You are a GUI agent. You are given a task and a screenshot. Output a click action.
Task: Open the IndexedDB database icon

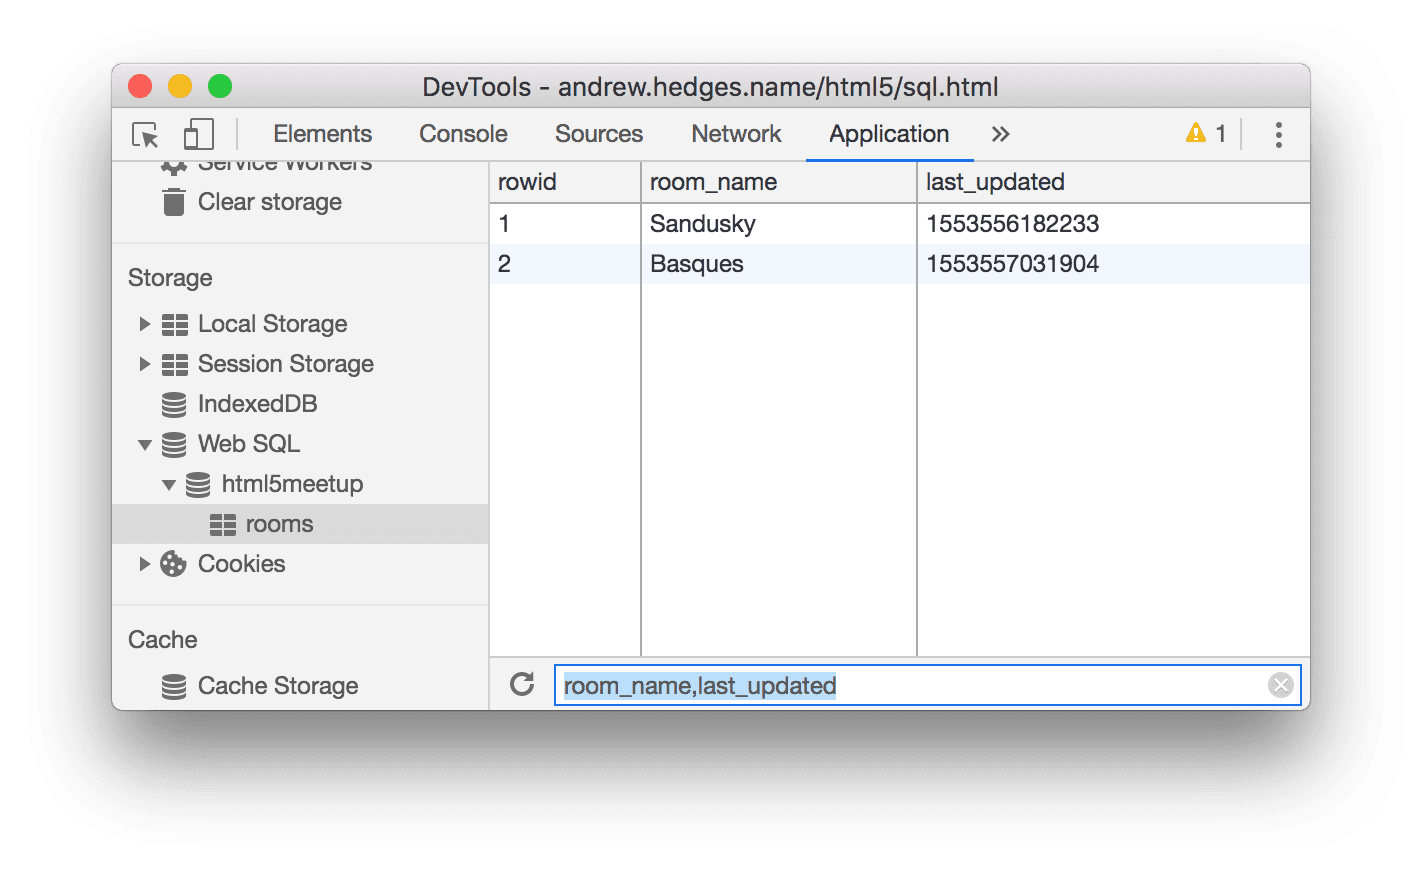pyautogui.click(x=174, y=404)
